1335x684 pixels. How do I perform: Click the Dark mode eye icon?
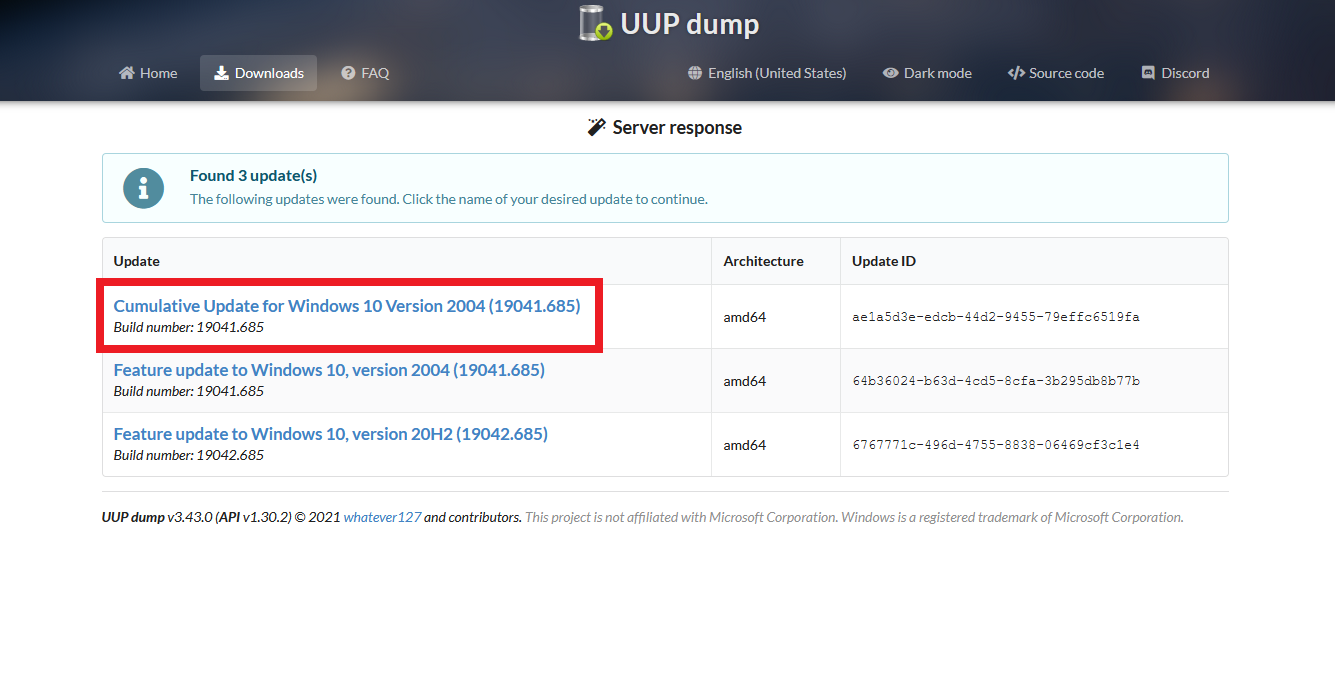[890, 73]
